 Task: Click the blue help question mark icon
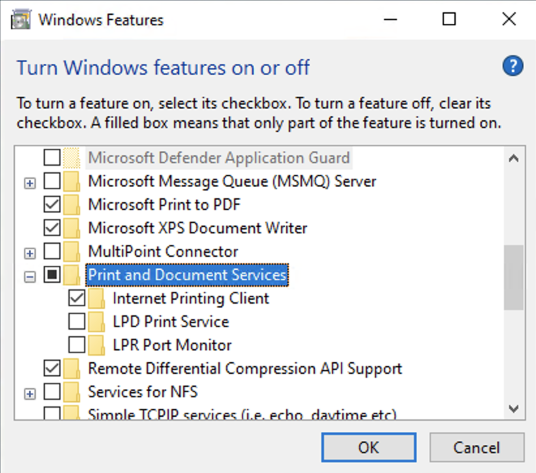coord(512,66)
